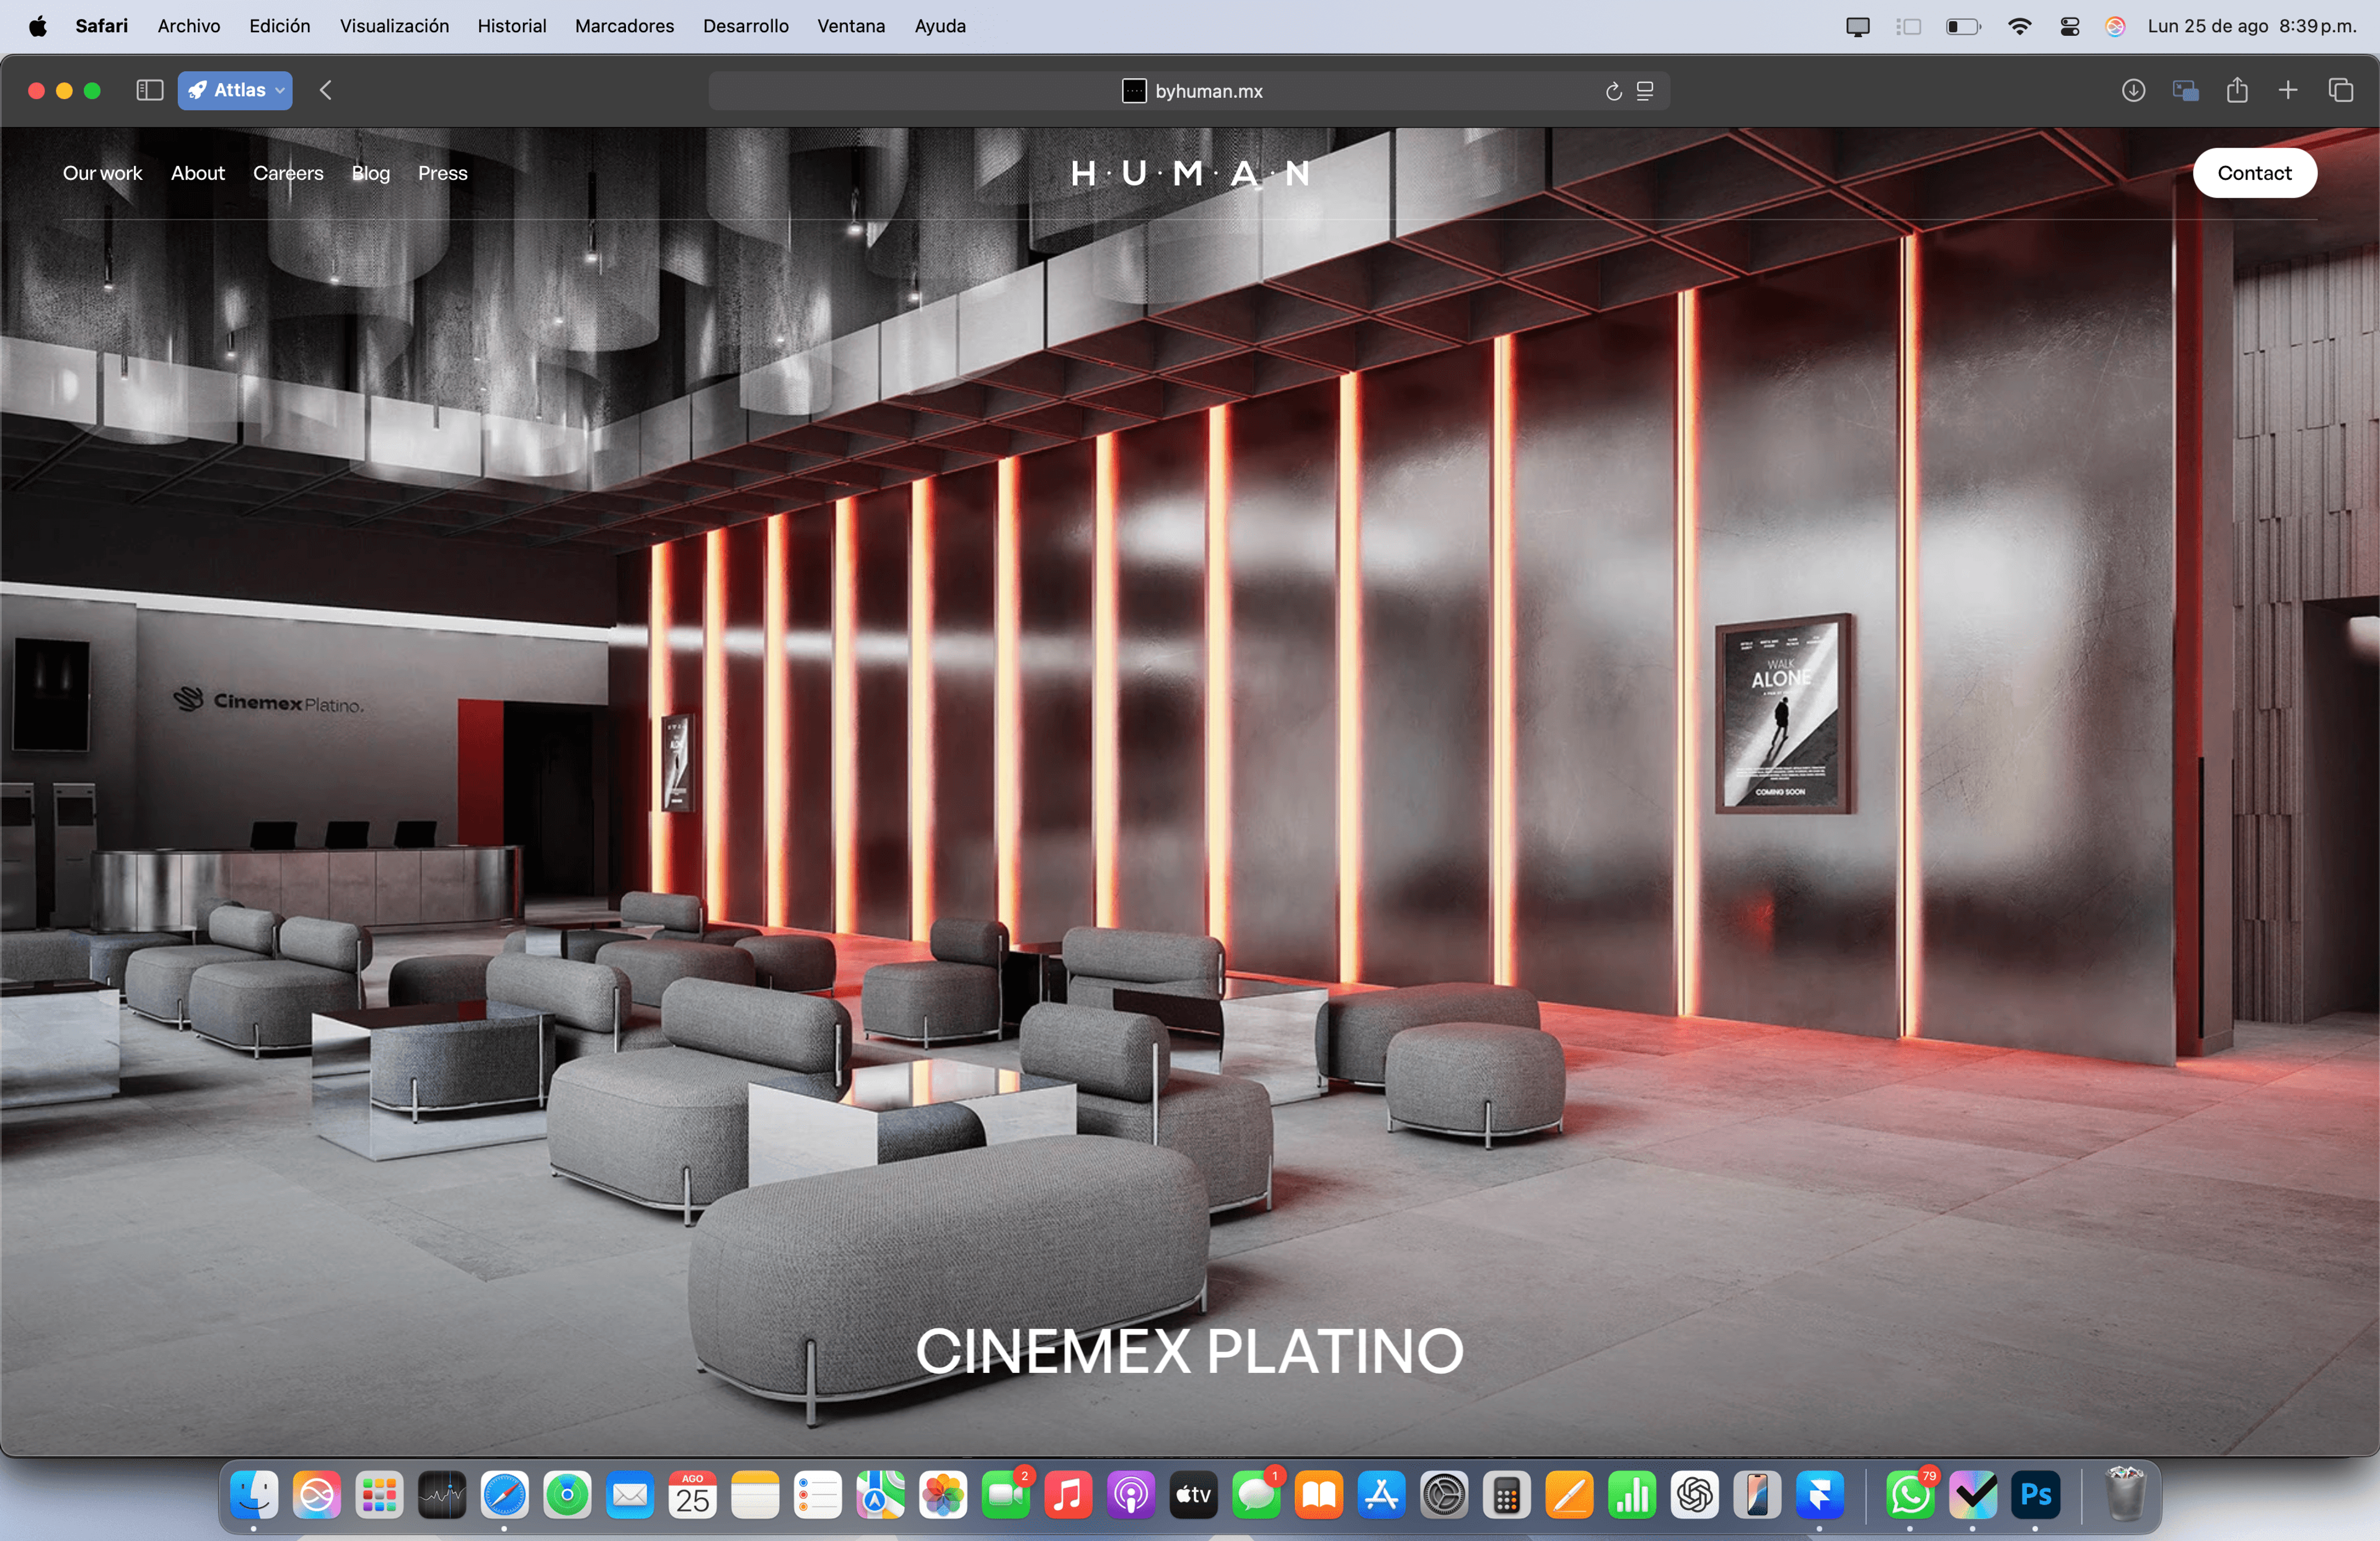The width and height of the screenshot is (2380, 1541).
Task: Open Control Center in the menu bar
Action: tap(2070, 27)
